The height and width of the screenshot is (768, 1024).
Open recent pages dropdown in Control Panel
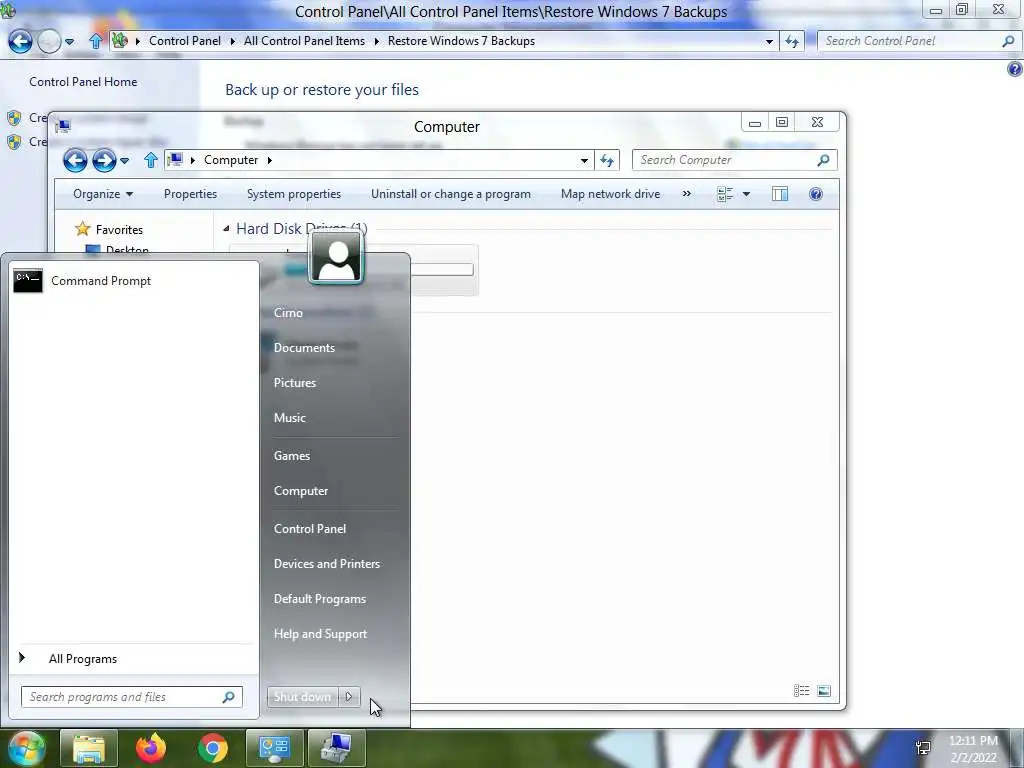69,42
